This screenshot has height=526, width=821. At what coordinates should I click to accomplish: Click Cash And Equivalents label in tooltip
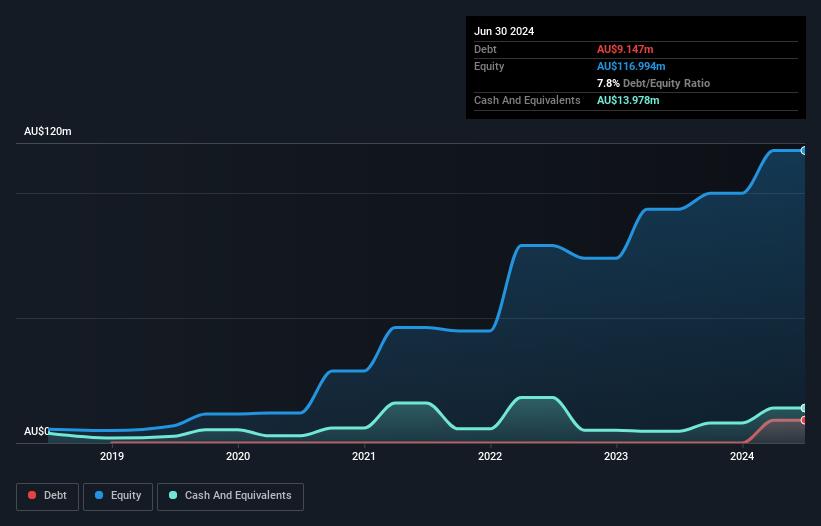click(x=527, y=100)
